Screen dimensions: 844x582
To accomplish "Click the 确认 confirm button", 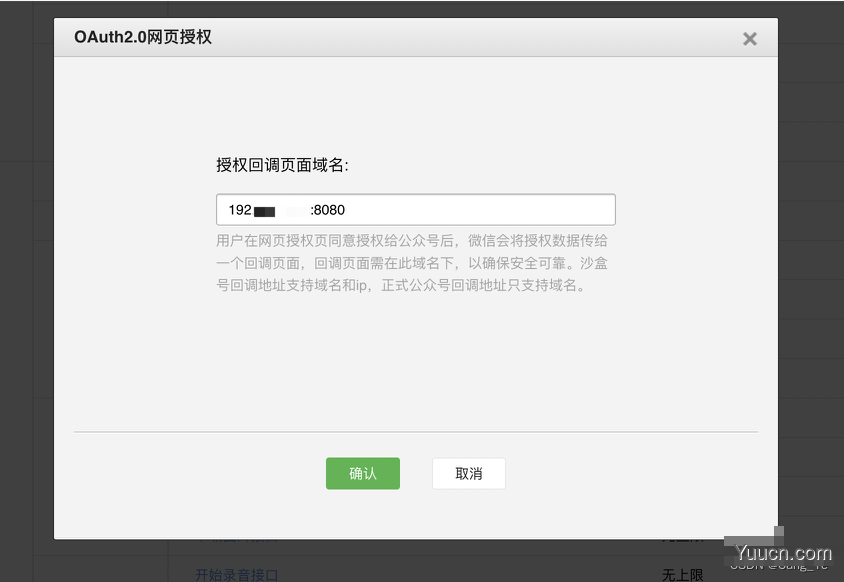I will coord(362,473).
